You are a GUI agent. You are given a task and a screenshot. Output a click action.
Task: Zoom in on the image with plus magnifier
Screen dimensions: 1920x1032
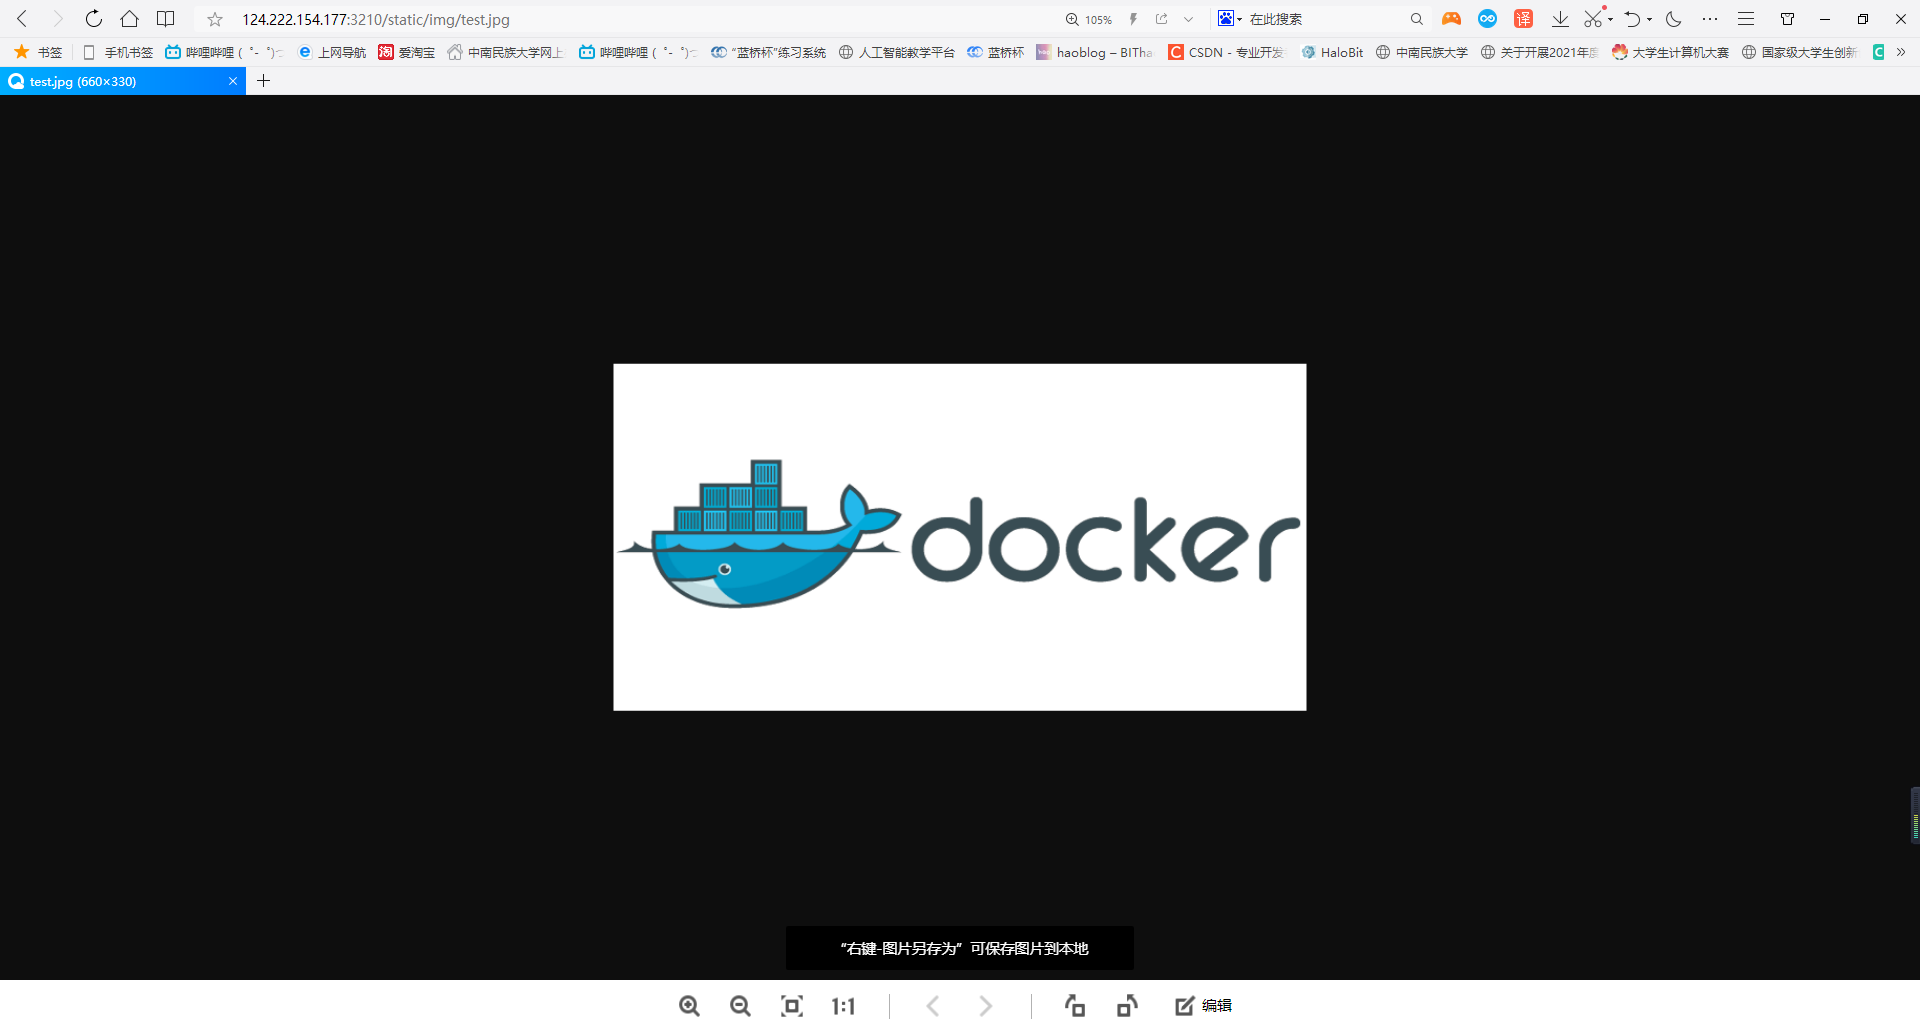point(689,1006)
